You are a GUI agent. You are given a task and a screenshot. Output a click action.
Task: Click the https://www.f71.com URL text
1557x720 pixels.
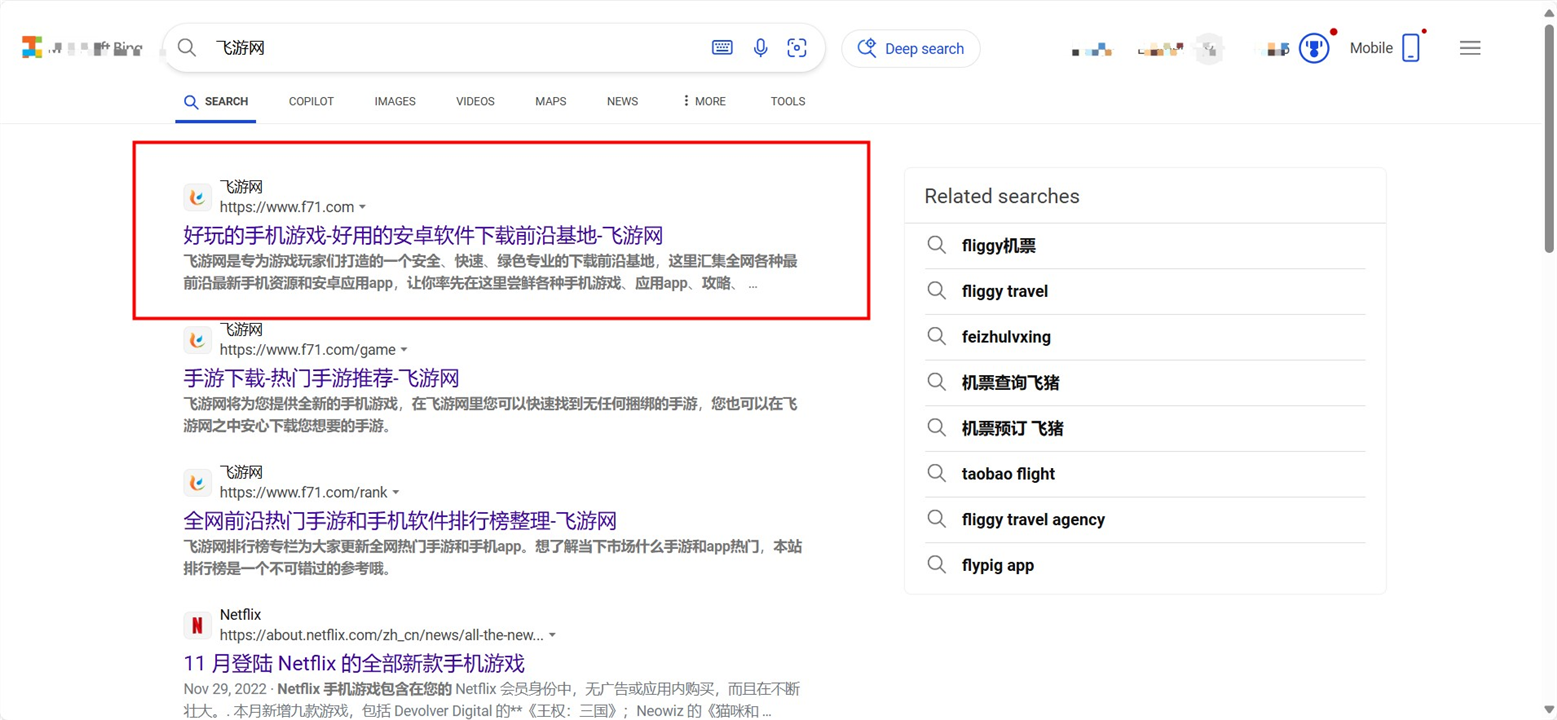[287, 207]
